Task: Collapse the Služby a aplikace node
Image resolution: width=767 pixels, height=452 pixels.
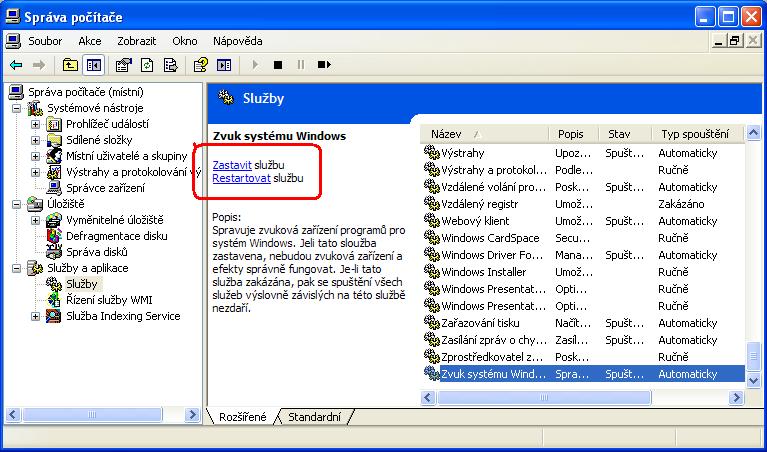Action: (17, 268)
